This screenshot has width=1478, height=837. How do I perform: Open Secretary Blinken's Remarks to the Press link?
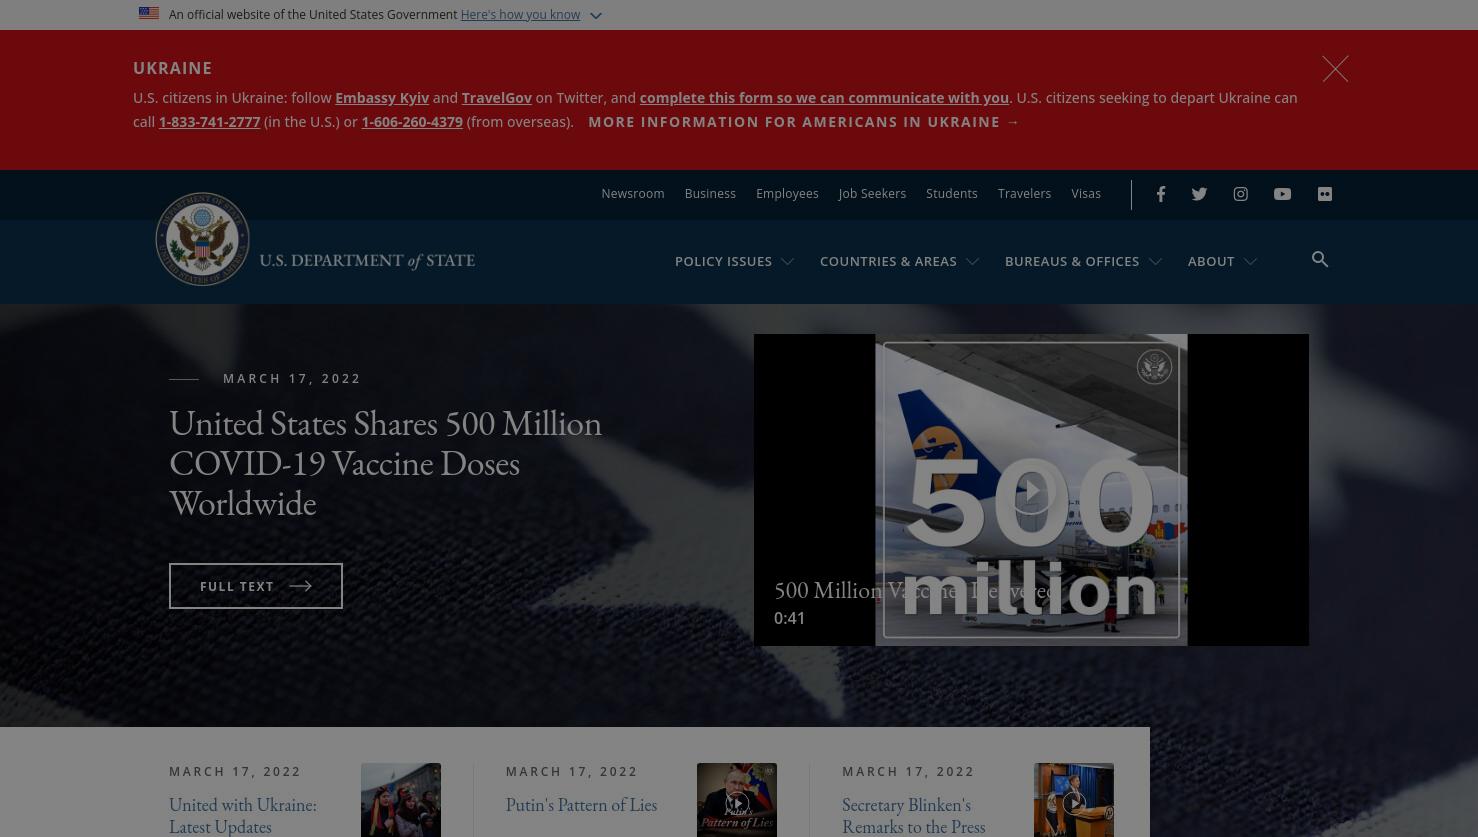(x=914, y=815)
